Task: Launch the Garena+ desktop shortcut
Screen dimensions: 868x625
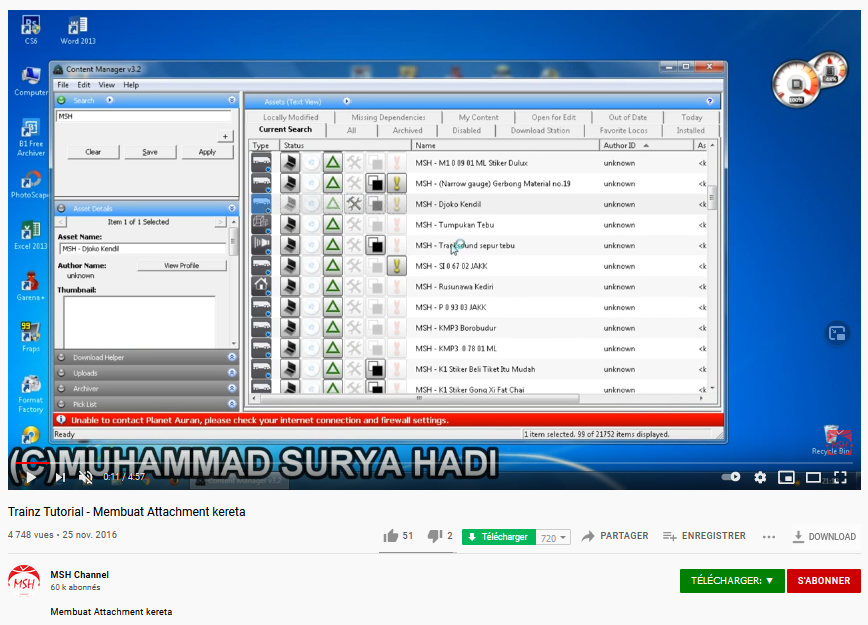Action: click(x=30, y=286)
